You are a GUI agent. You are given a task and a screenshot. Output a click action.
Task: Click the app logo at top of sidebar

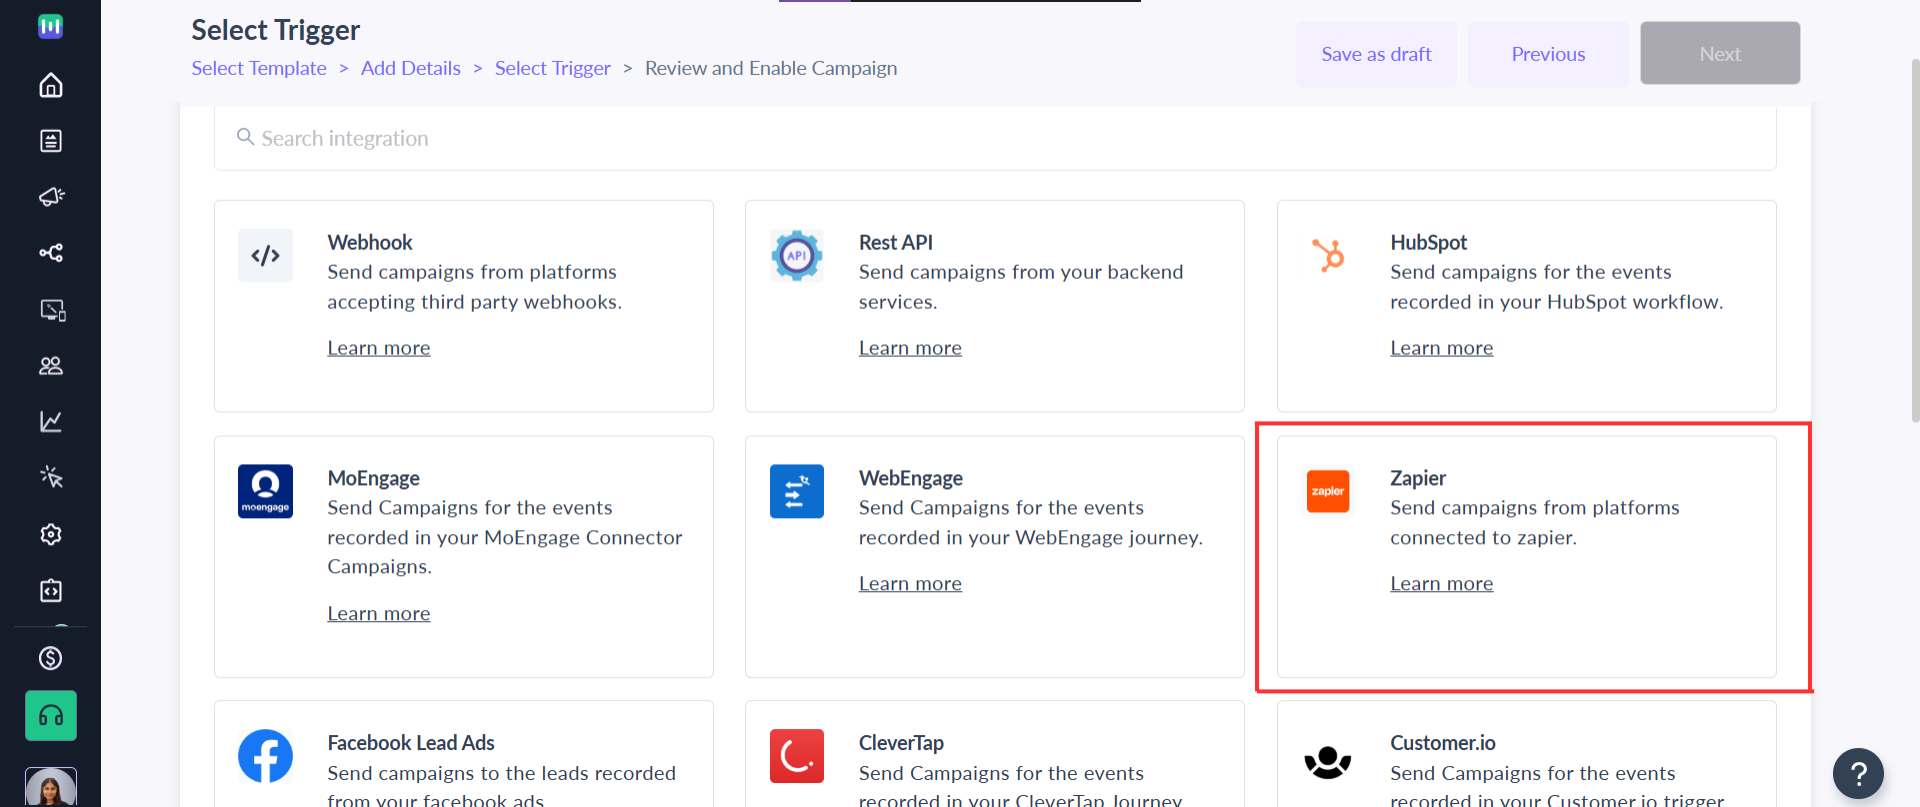coord(51,27)
